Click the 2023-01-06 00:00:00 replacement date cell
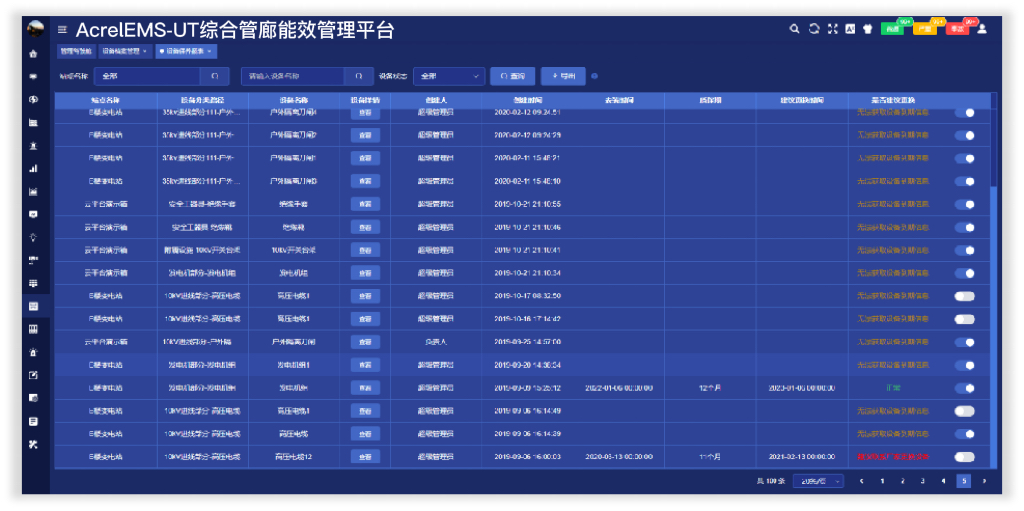The width and height of the screenshot is (1024, 511). click(x=801, y=388)
